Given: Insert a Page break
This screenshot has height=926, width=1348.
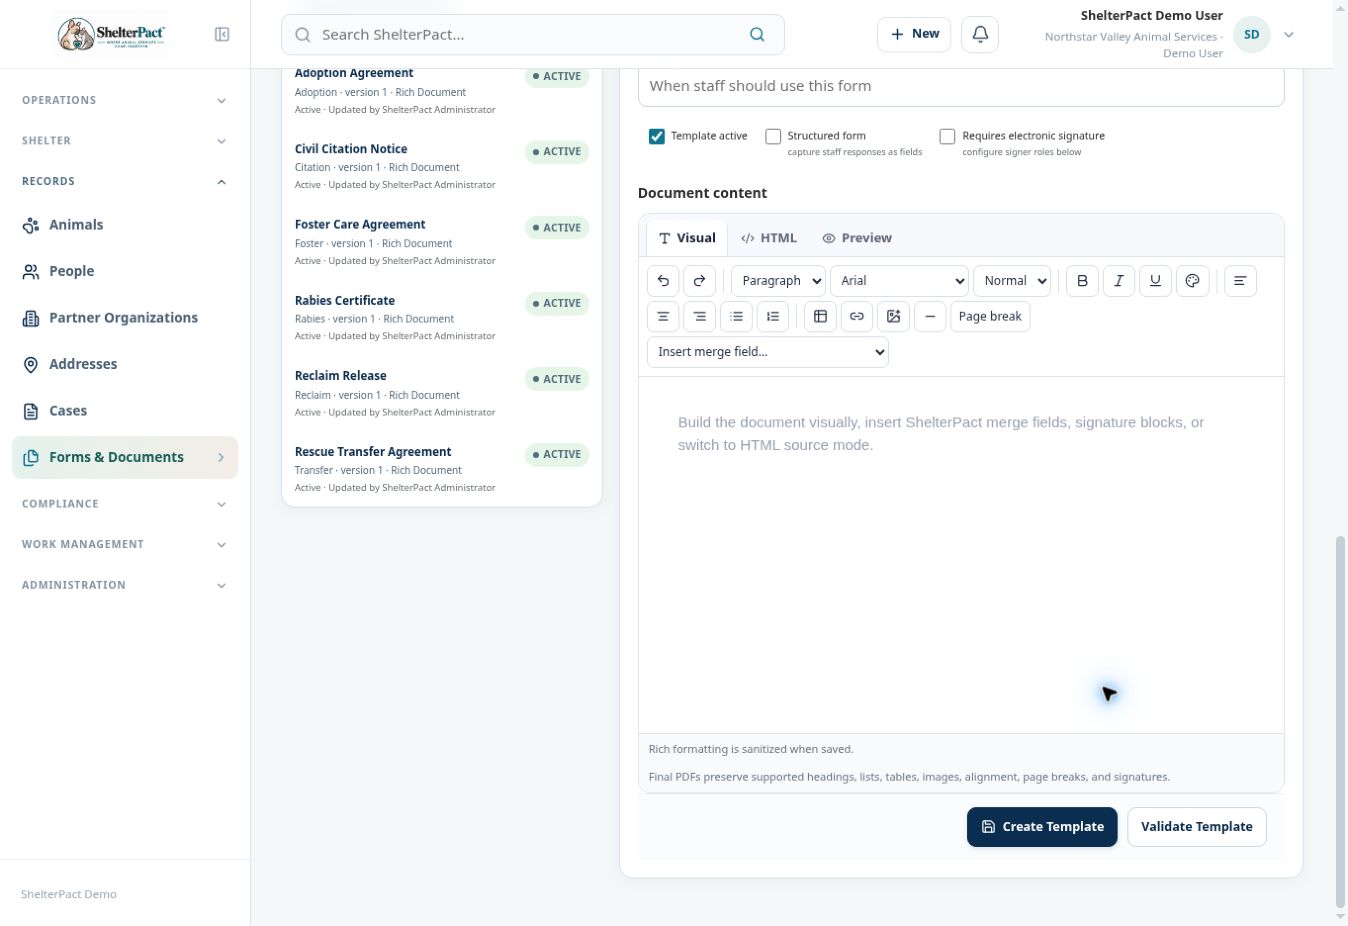Looking at the screenshot, I should (x=990, y=317).
